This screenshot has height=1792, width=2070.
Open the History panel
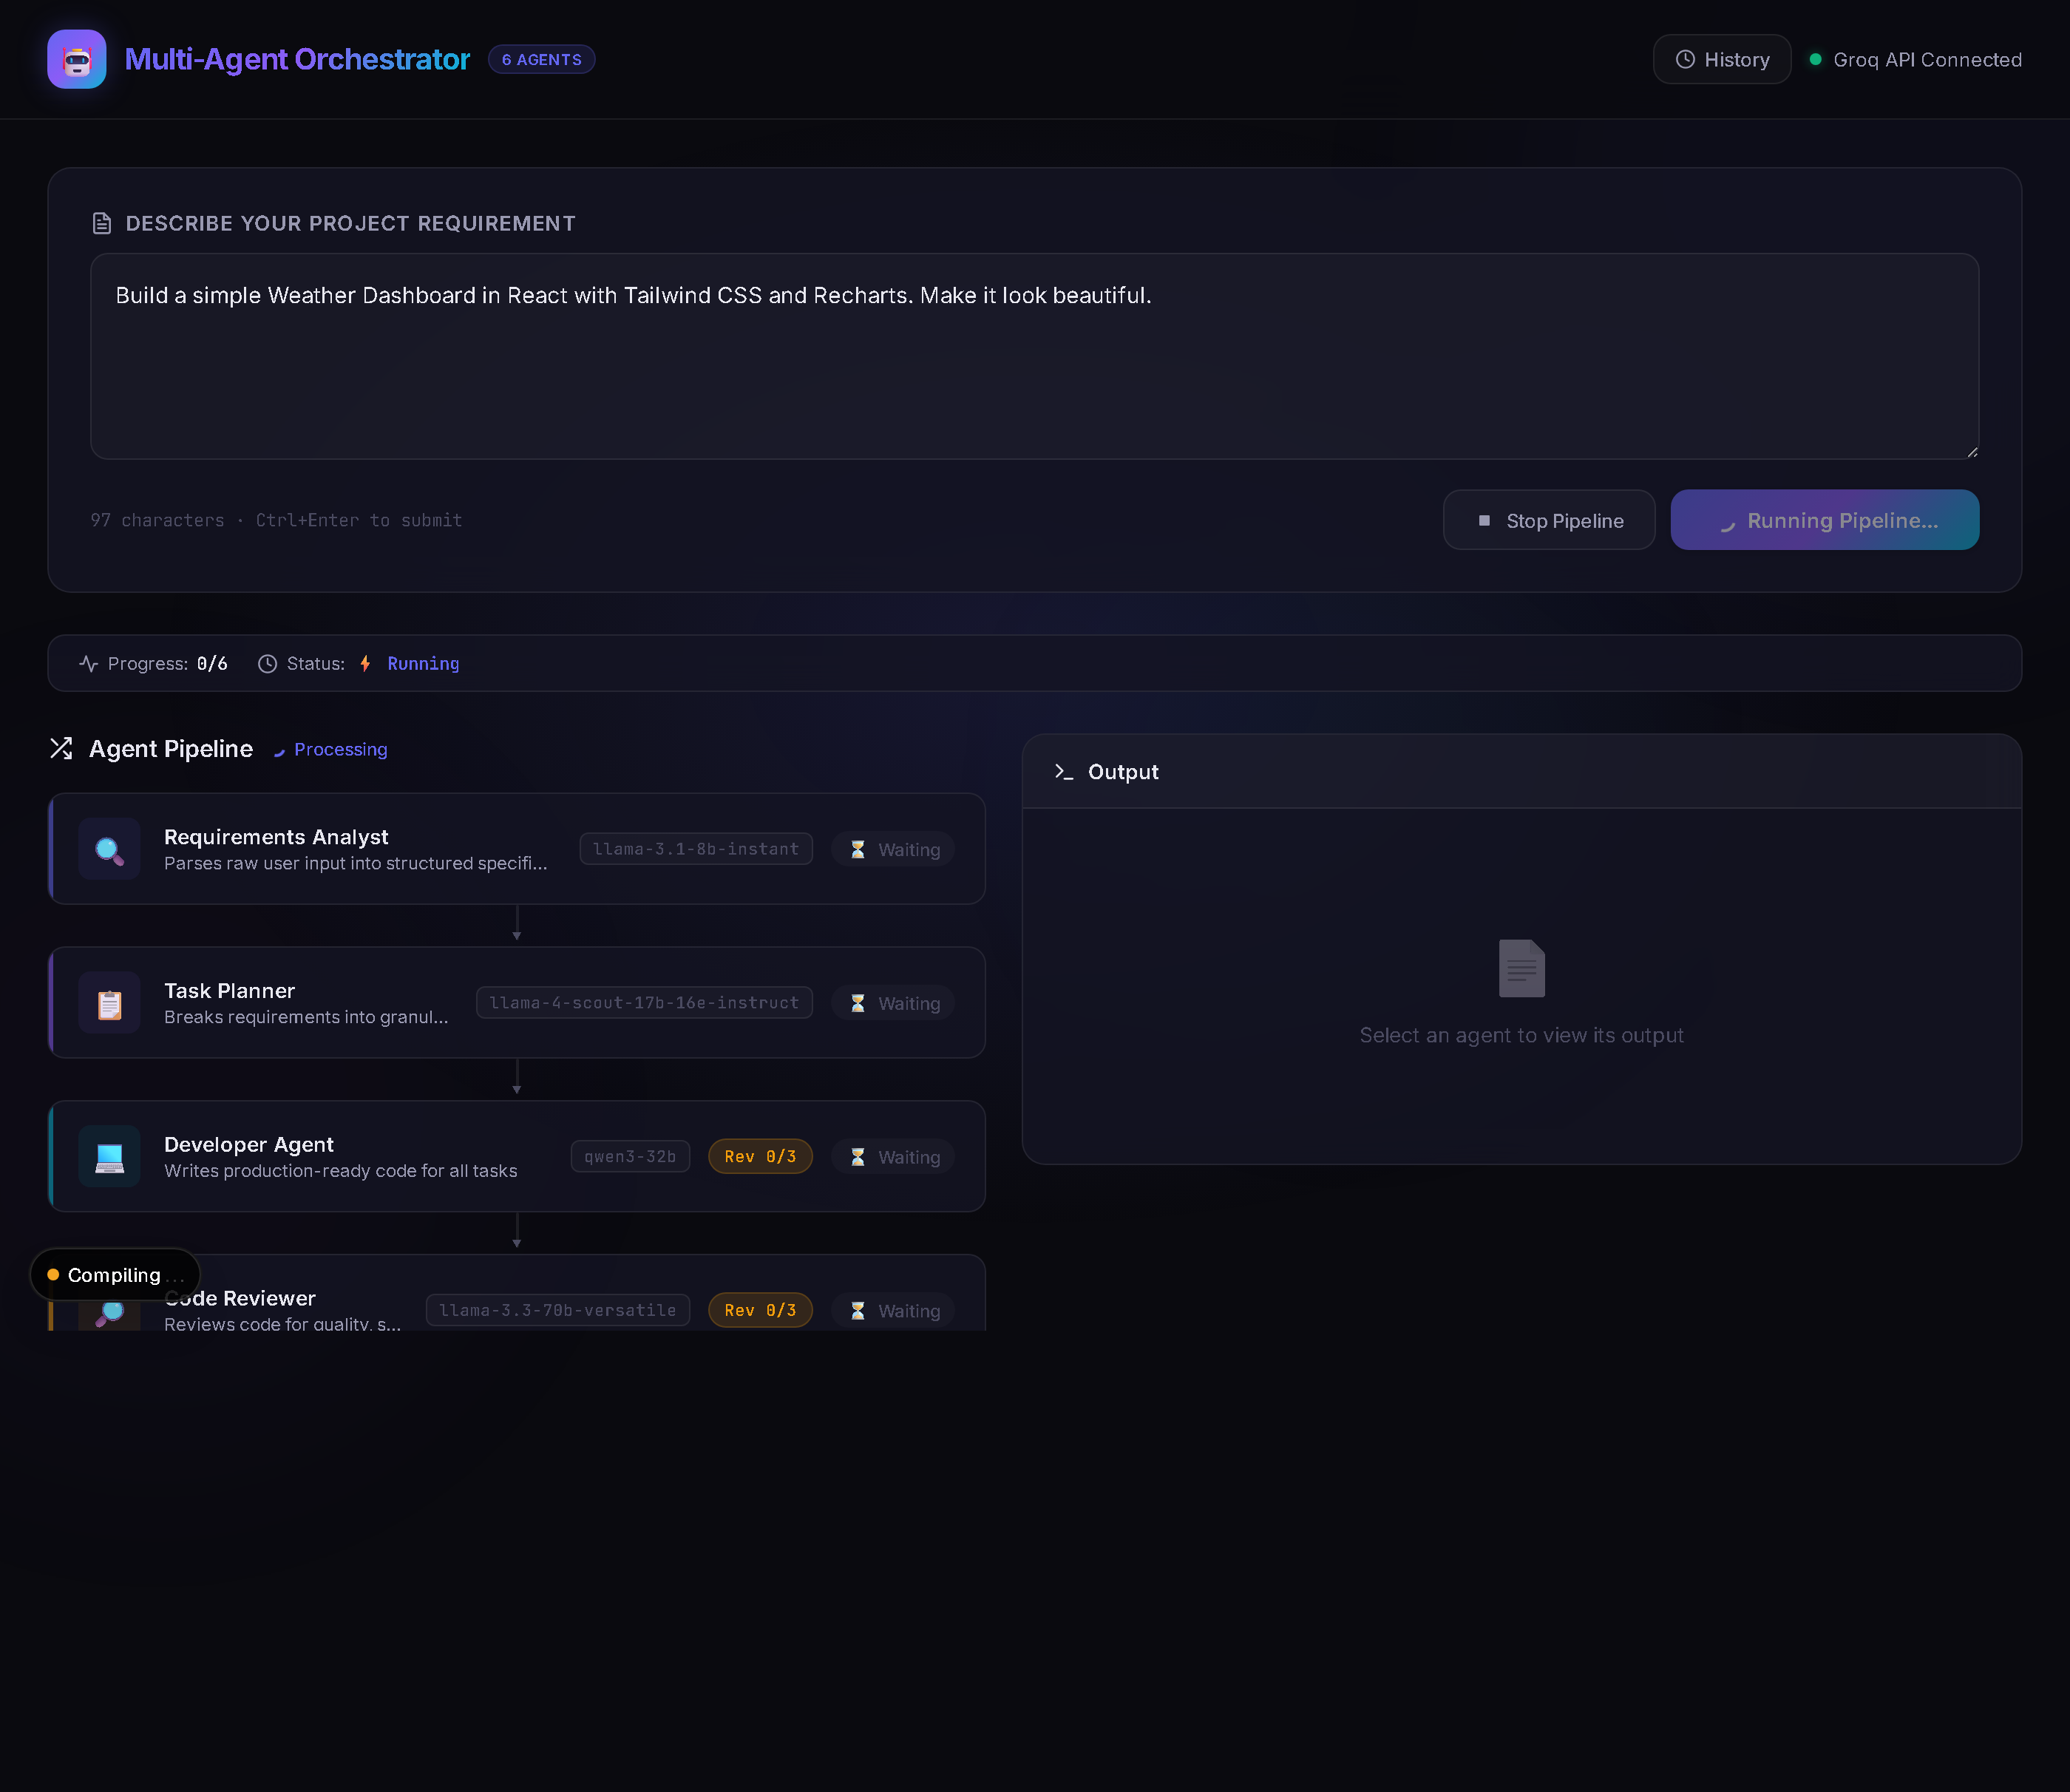click(1721, 60)
